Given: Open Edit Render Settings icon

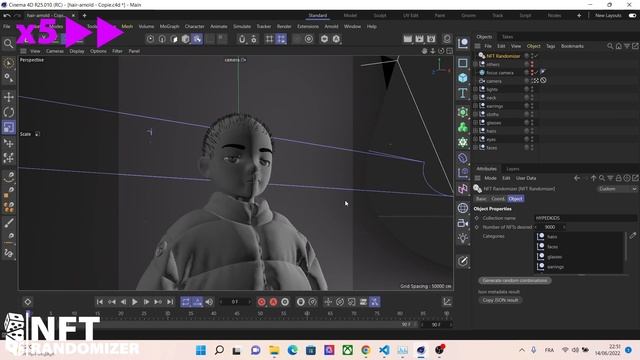Looking at the screenshot, I should point(431,39).
